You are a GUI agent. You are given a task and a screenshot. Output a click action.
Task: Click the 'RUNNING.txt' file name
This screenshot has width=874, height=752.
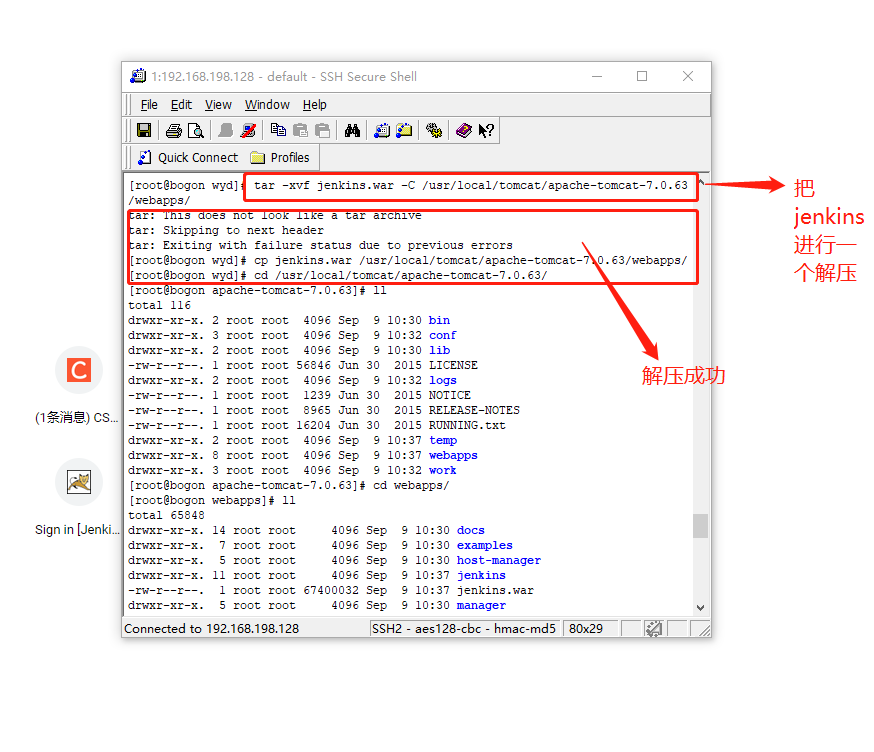pos(467,425)
